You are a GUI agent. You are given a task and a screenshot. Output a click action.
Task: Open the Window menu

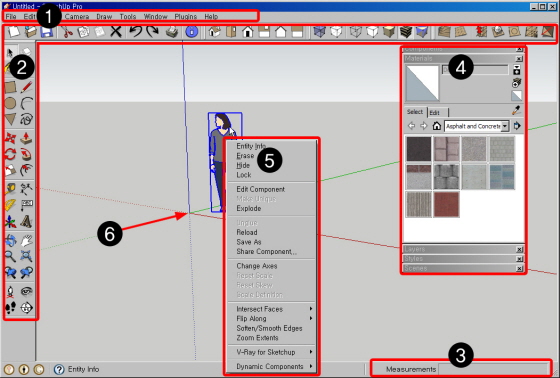(155, 17)
